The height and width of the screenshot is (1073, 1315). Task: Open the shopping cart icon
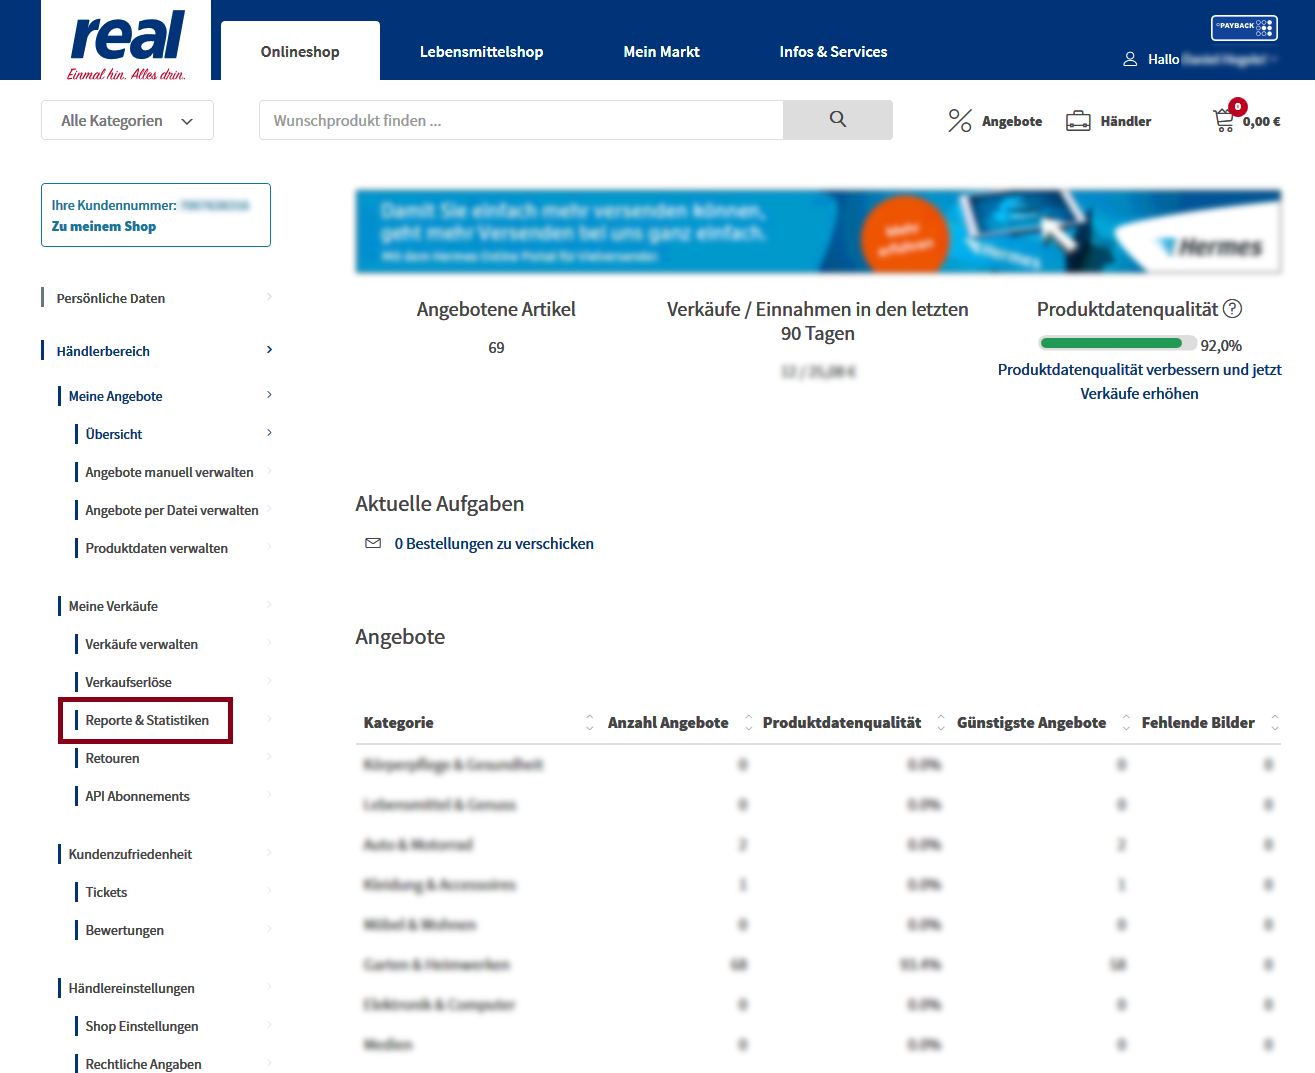click(1224, 121)
